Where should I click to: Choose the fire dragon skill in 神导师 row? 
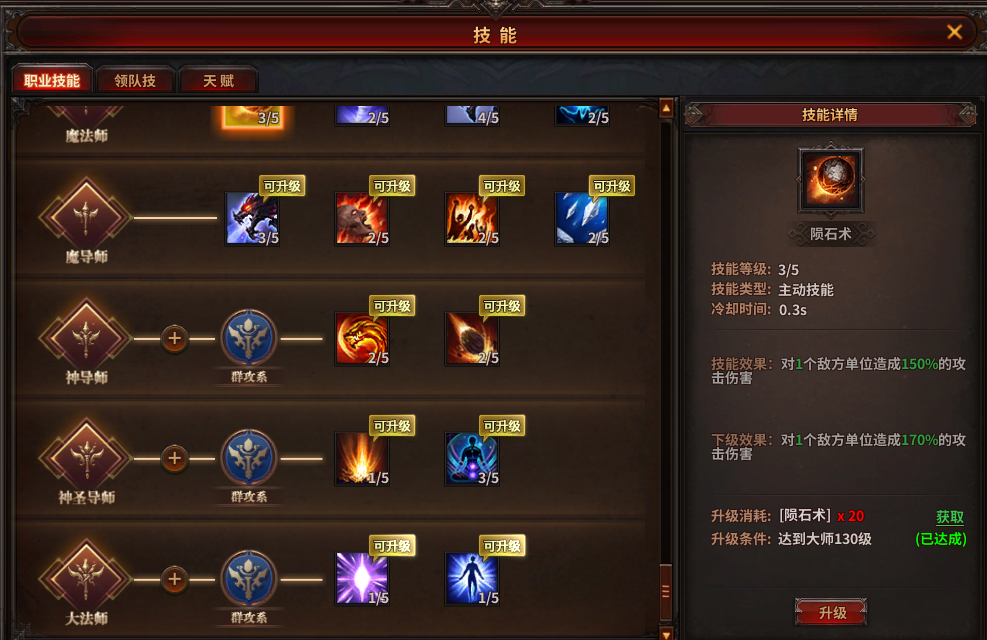[x=362, y=339]
